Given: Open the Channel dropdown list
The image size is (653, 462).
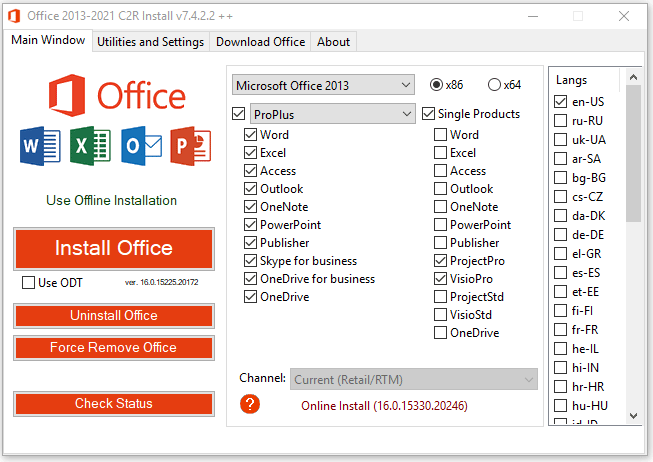Looking at the screenshot, I should [x=414, y=380].
